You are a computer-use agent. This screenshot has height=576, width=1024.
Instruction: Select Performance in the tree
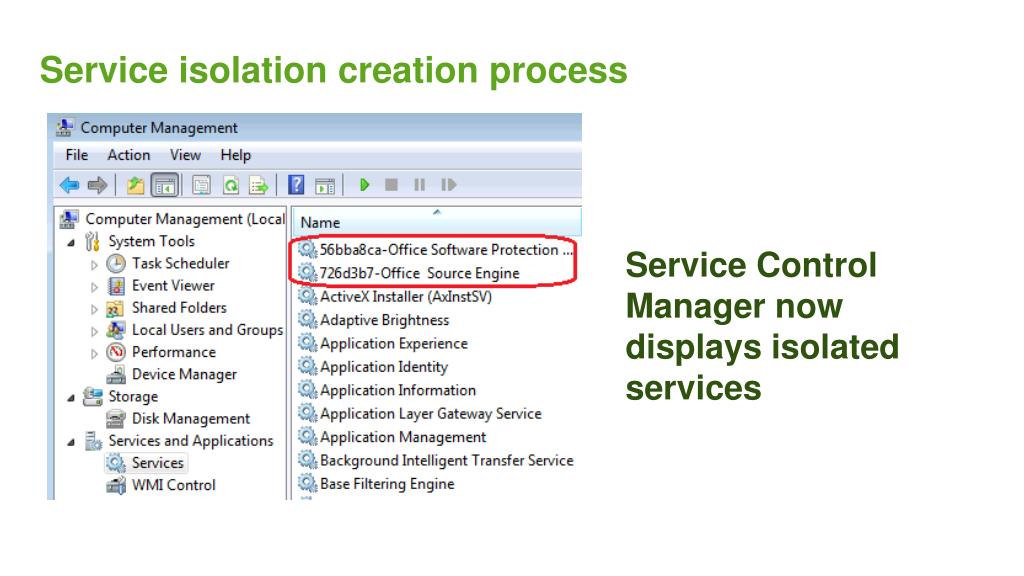pyautogui.click(x=174, y=352)
